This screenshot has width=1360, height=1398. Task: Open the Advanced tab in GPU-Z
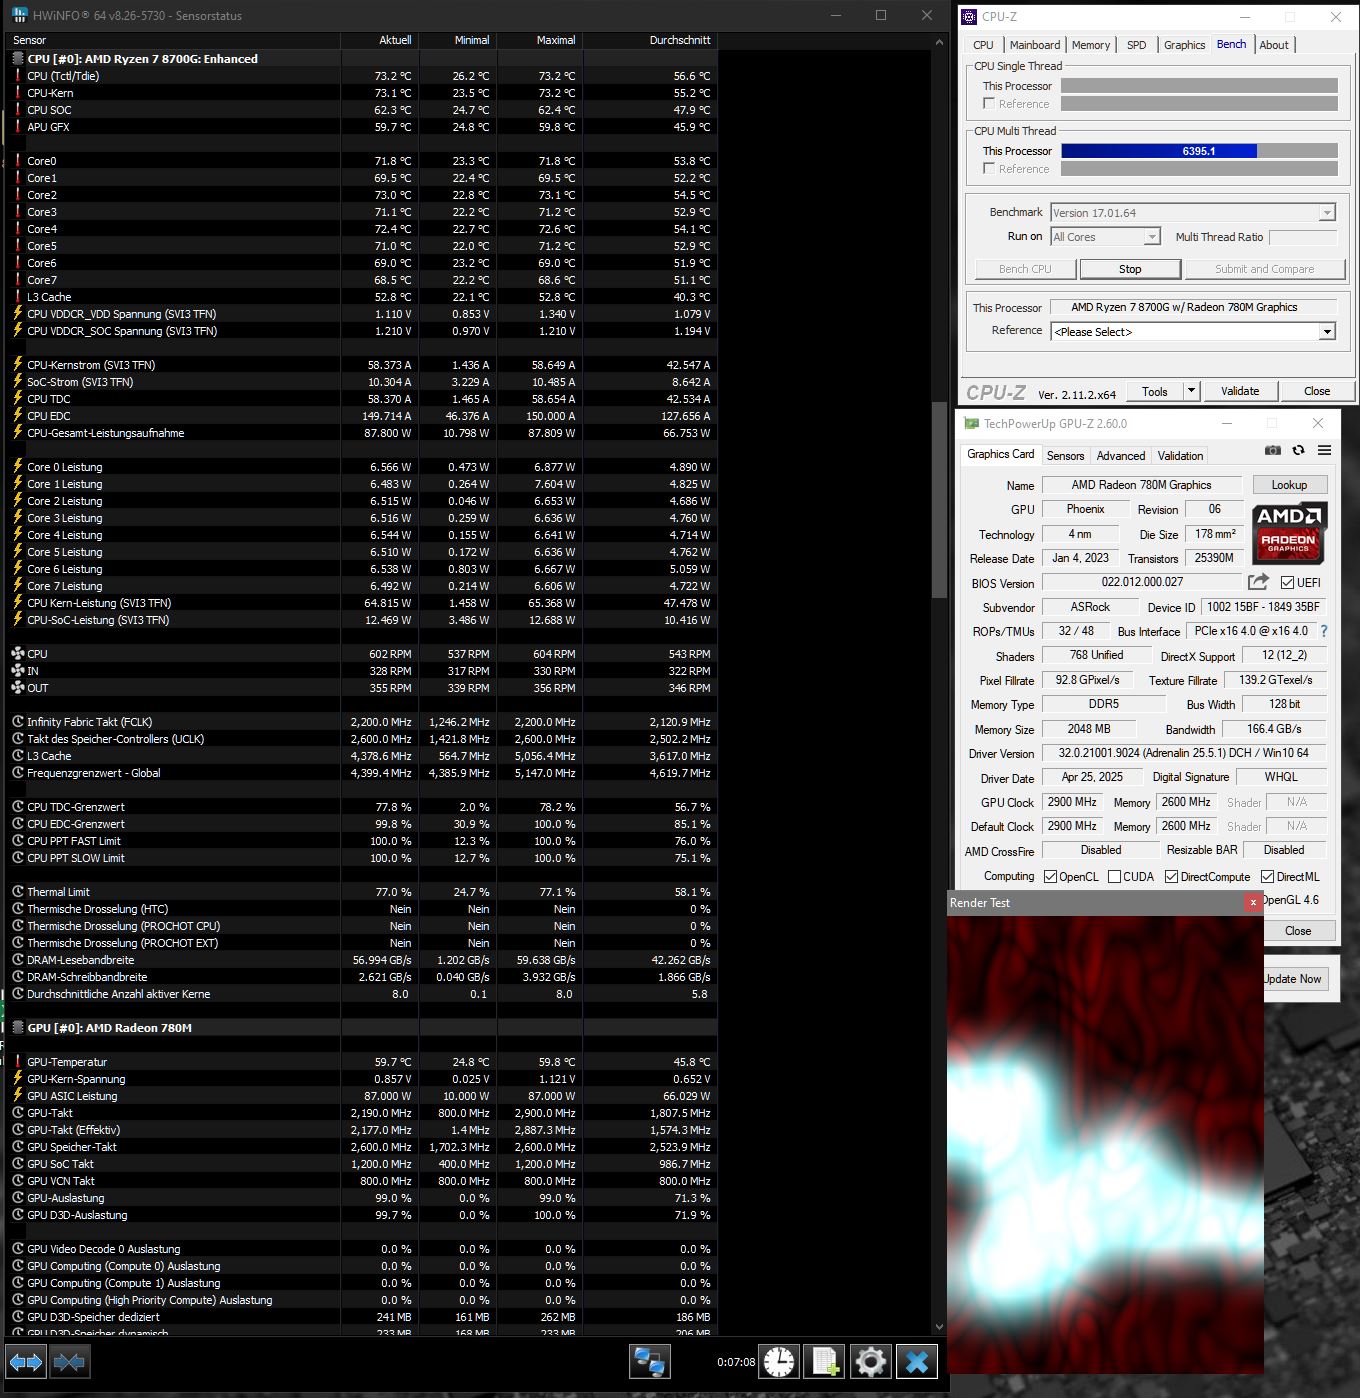(1121, 456)
